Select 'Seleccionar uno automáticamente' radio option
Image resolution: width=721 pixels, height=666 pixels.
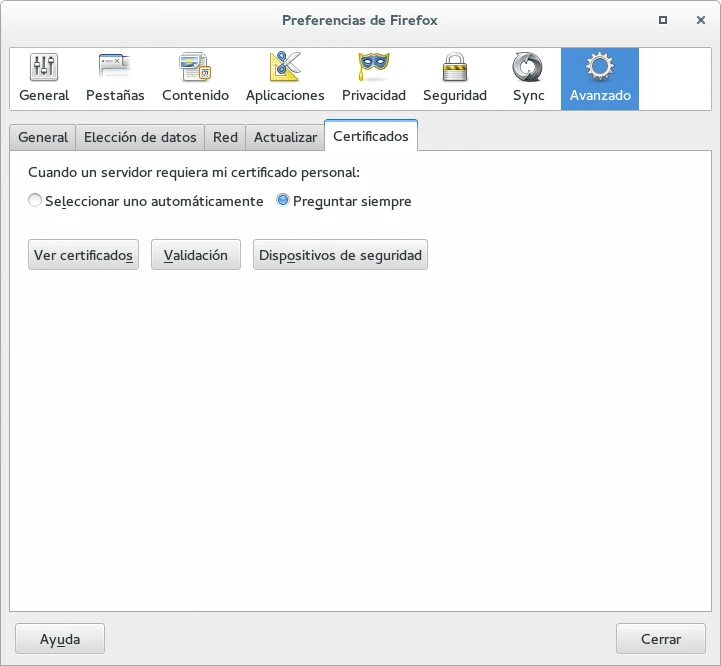(x=36, y=201)
